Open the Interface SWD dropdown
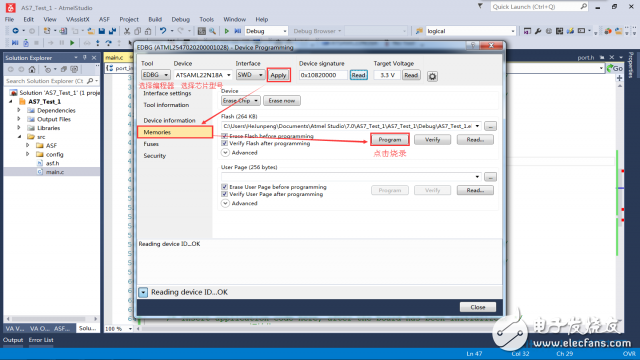This screenshot has height=360, width=640. click(250, 75)
